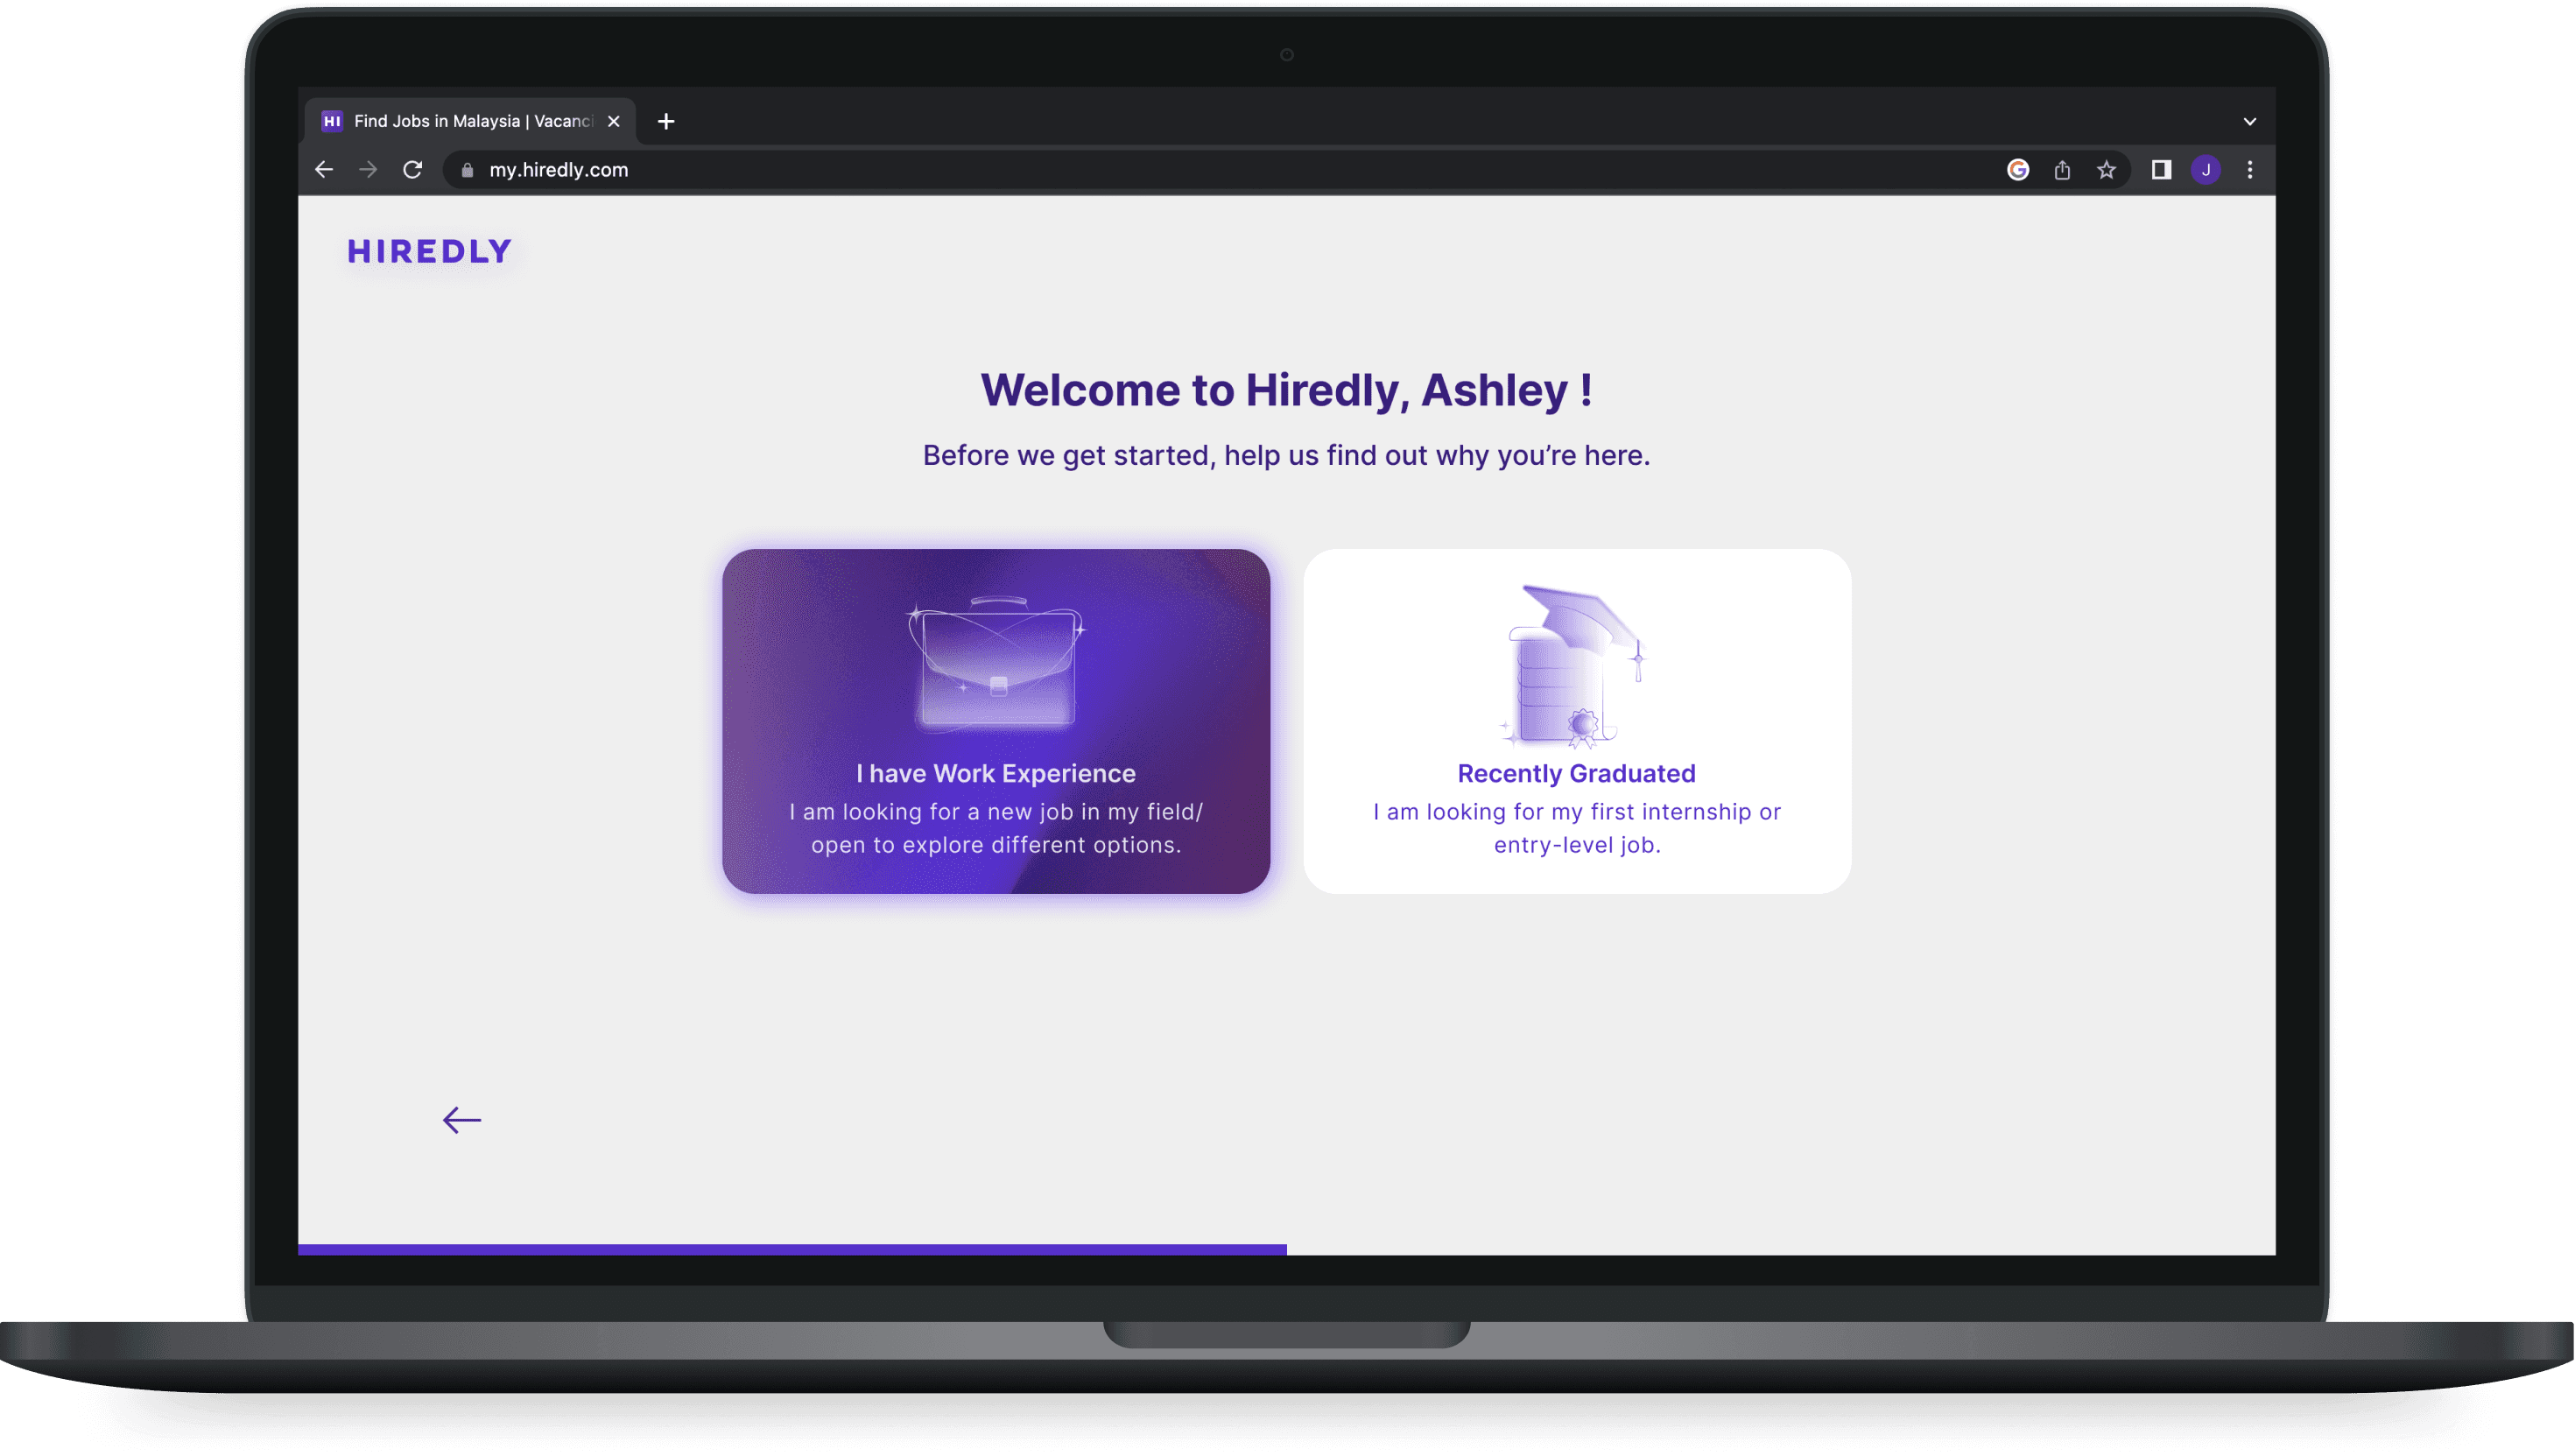Click the purple onboarding progress bar
The height and width of the screenshot is (1456, 2575).
pos(792,1249)
